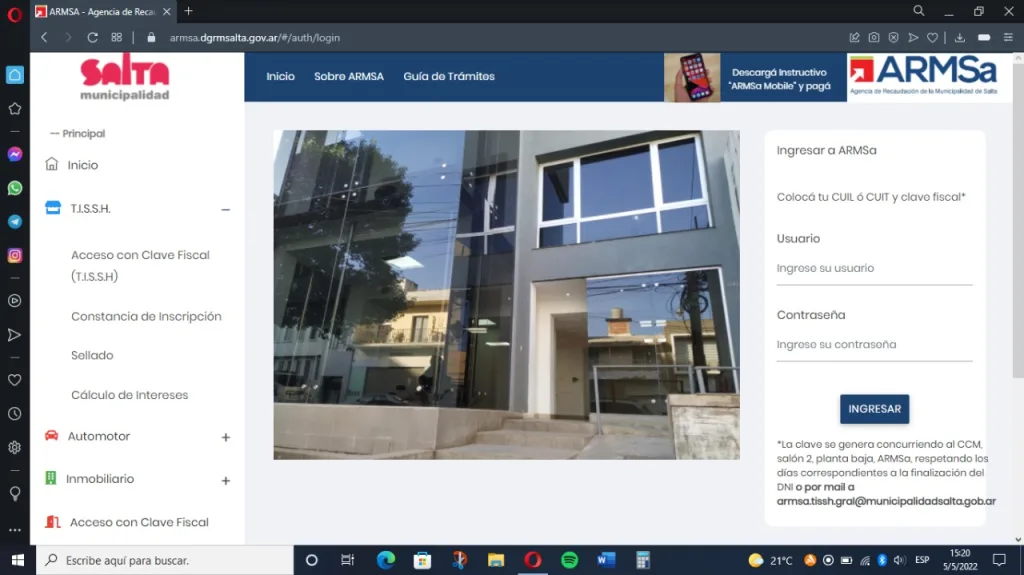Focus the Contraseña input field
The height and width of the screenshot is (575, 1024).
coord(874,345)
